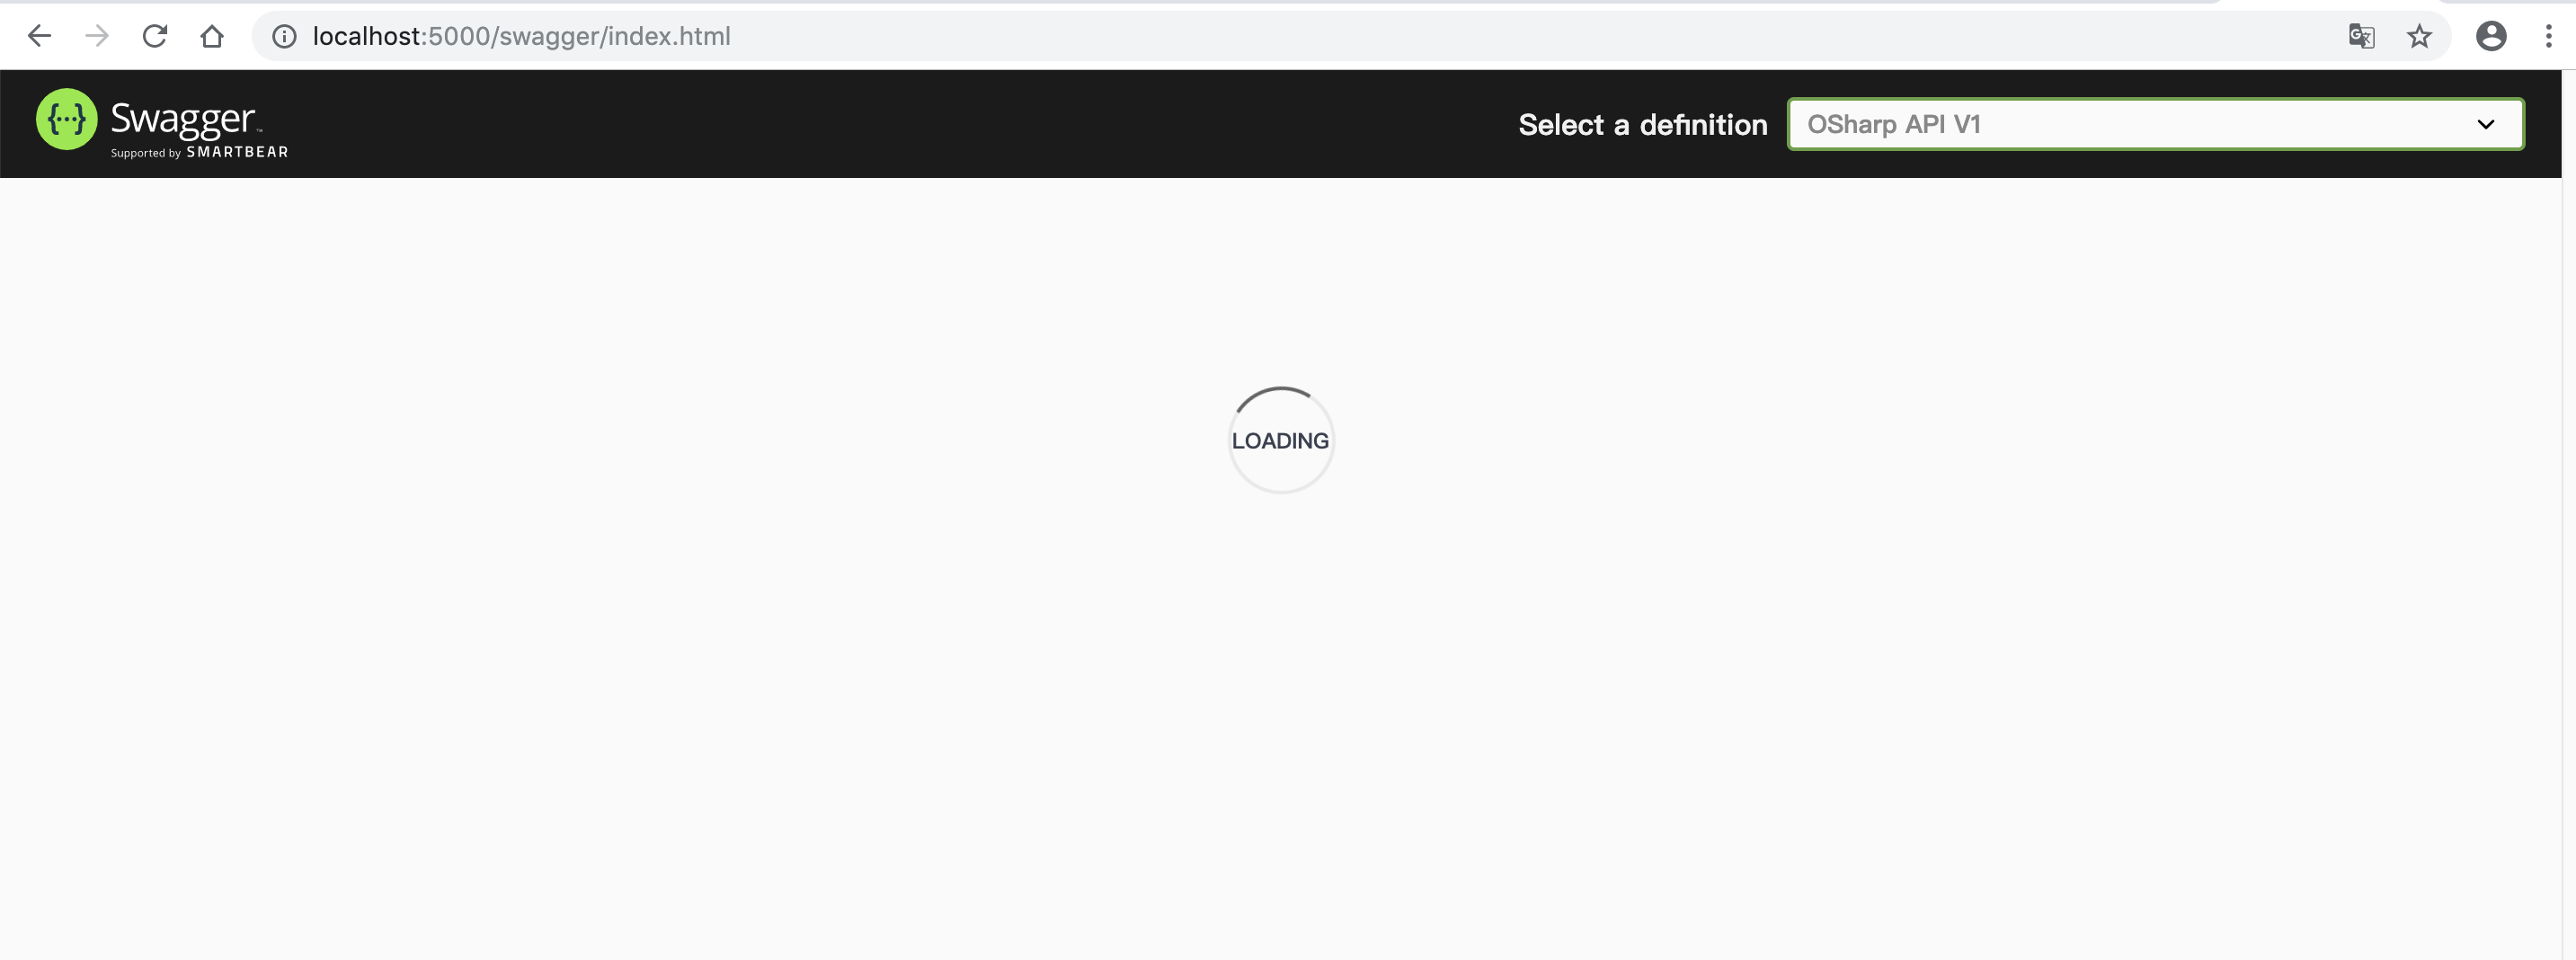The height and width of the screenshot is (960, 2576).
Task: Open the browser profile account icon
Action: point(2491,36)
